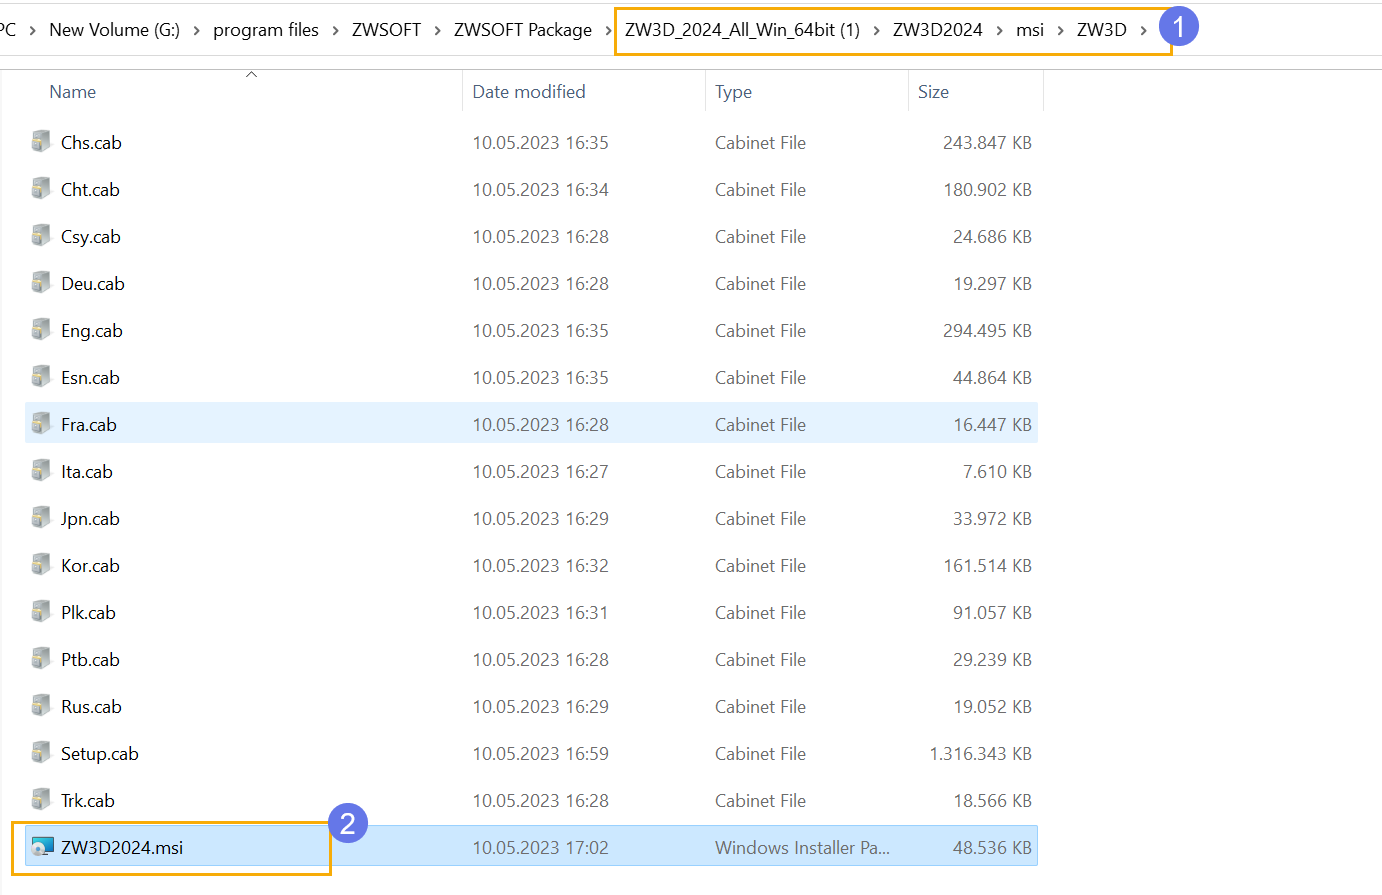Select the Esn.cab file icon
The width and height of the screenshot is (1382, 895).
click(41, 377)
